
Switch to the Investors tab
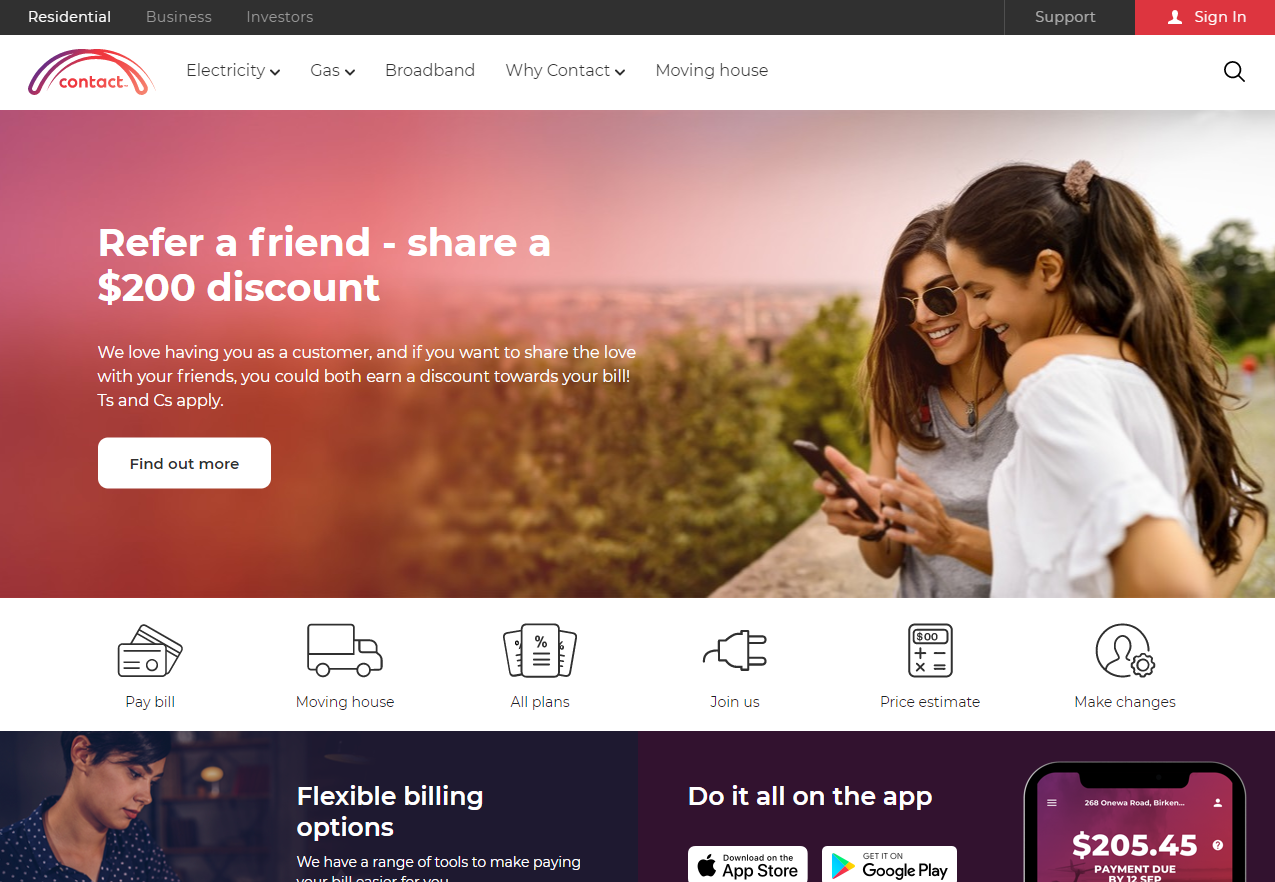pyautogui.click(x=280, y=17)
